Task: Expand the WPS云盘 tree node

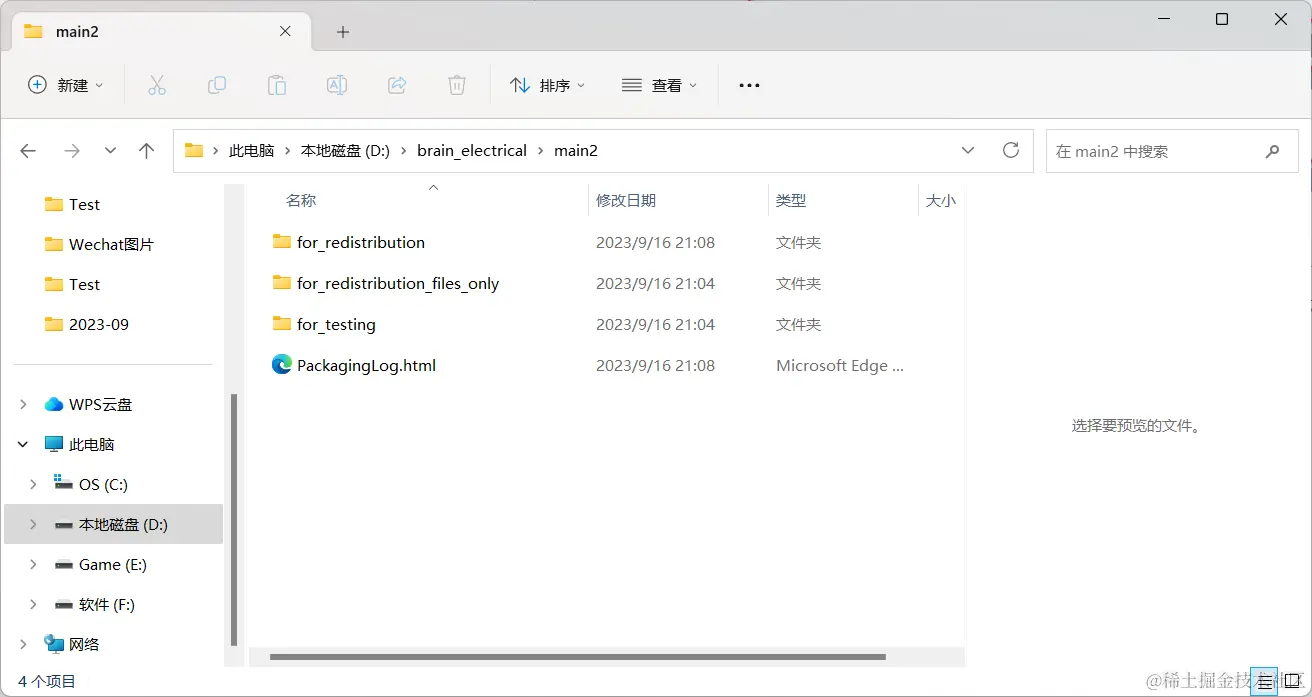Action: coord(24,404)
